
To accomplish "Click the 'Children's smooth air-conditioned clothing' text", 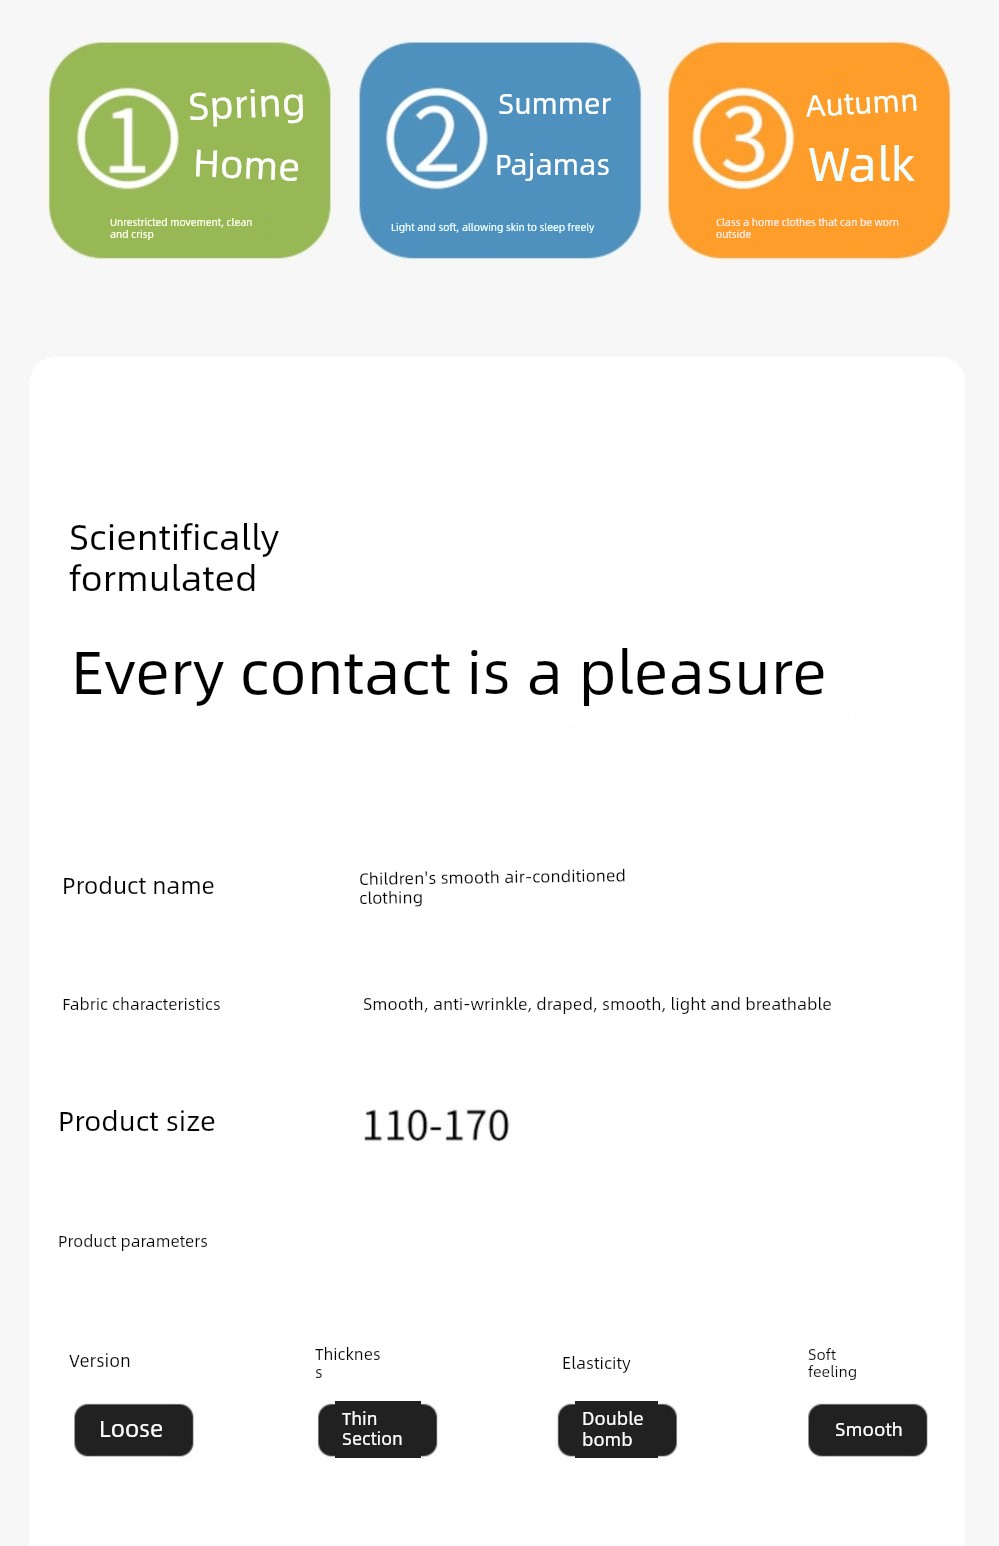I will 492,887.
